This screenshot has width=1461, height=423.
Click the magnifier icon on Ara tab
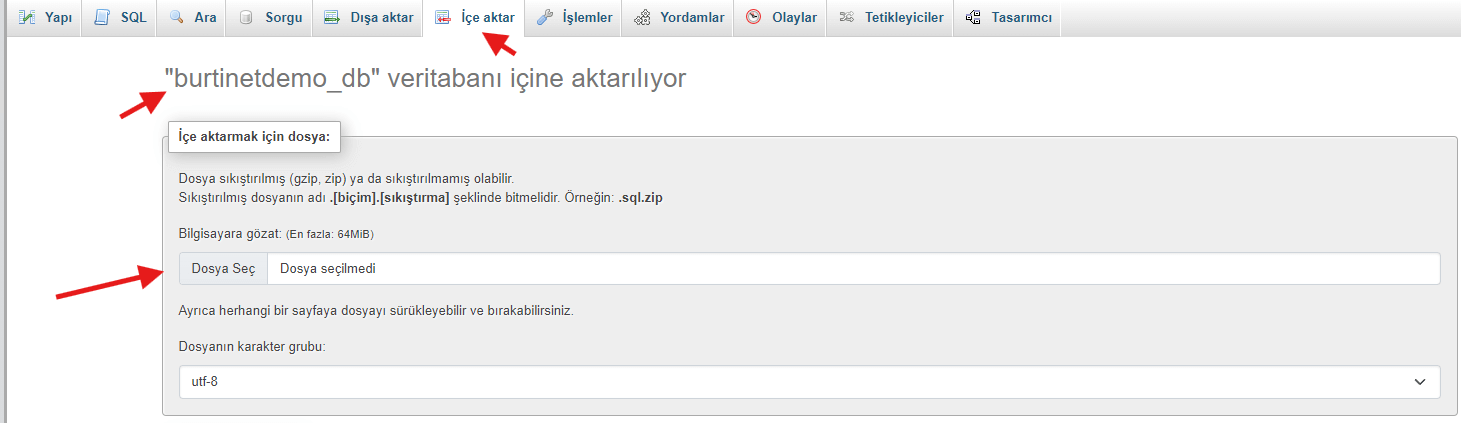pyautogui.click(x=177, y=17)
